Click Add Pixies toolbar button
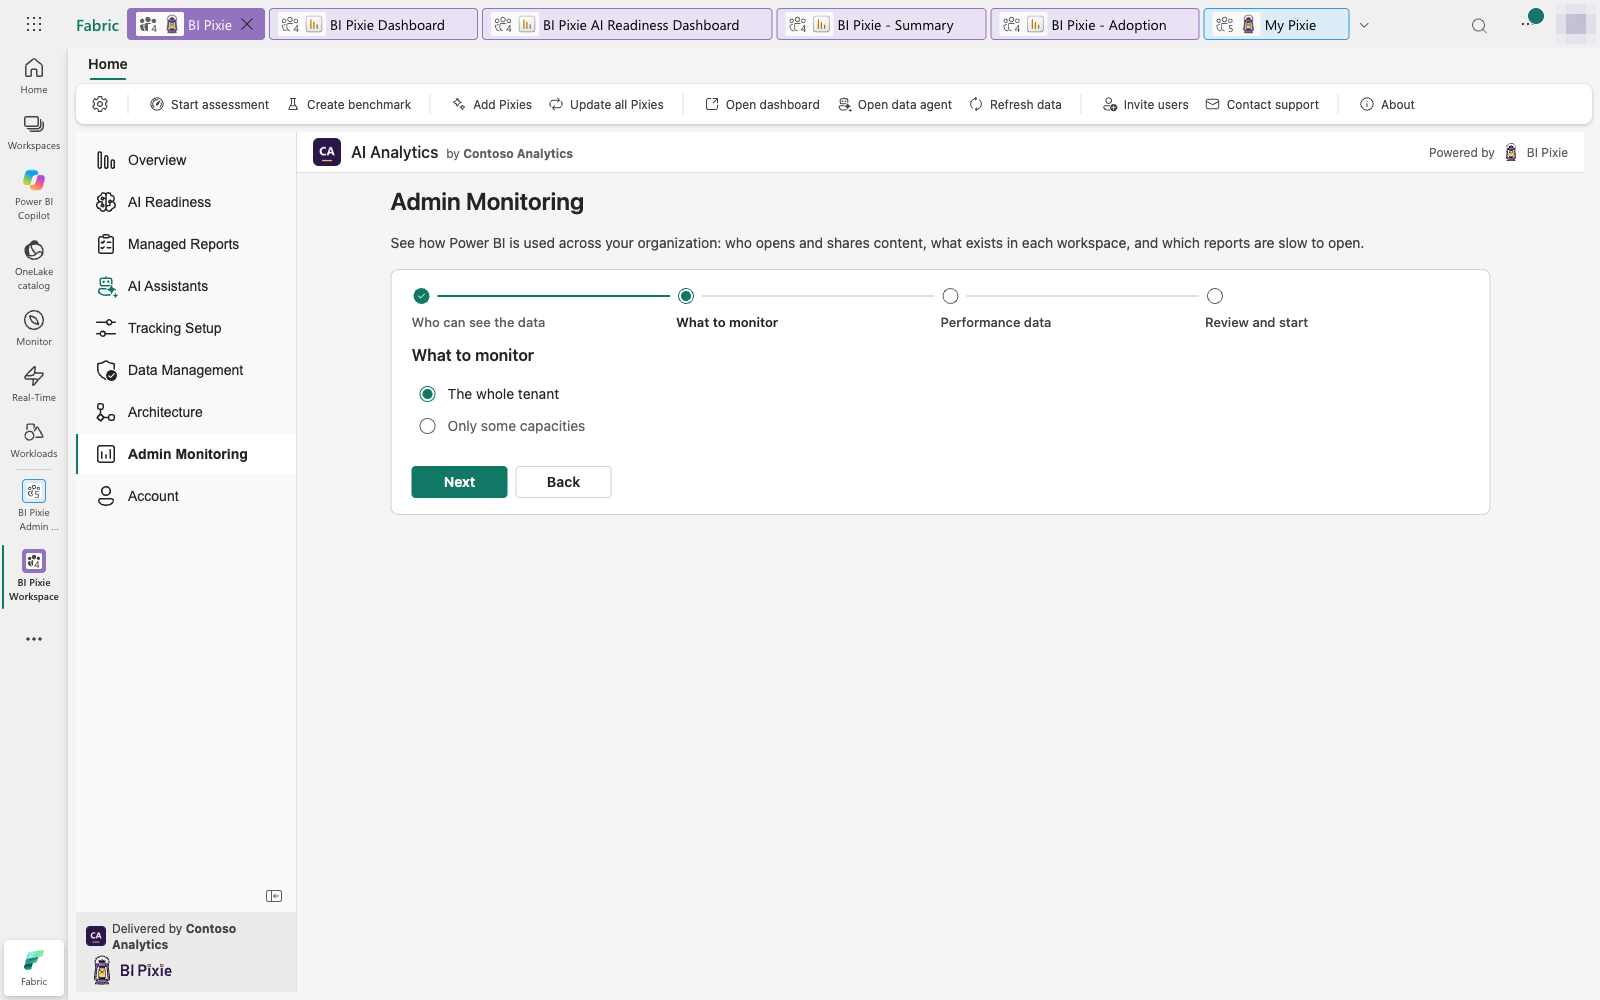The height and width of the screenshot is (1000, 1600). 492,104
